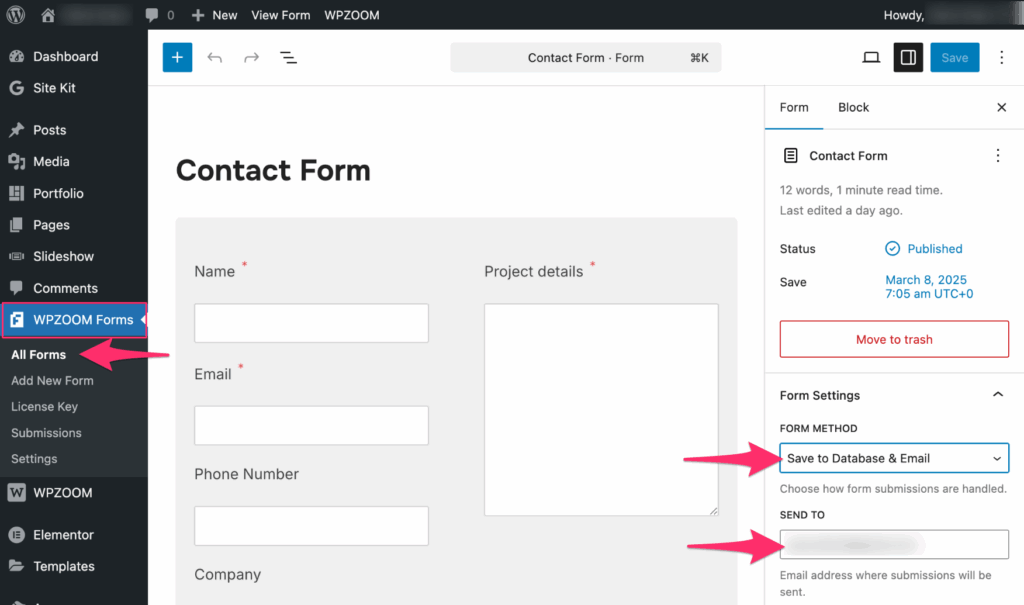Switch to the Form tab

pyautogui.click(x=793, y=107)
